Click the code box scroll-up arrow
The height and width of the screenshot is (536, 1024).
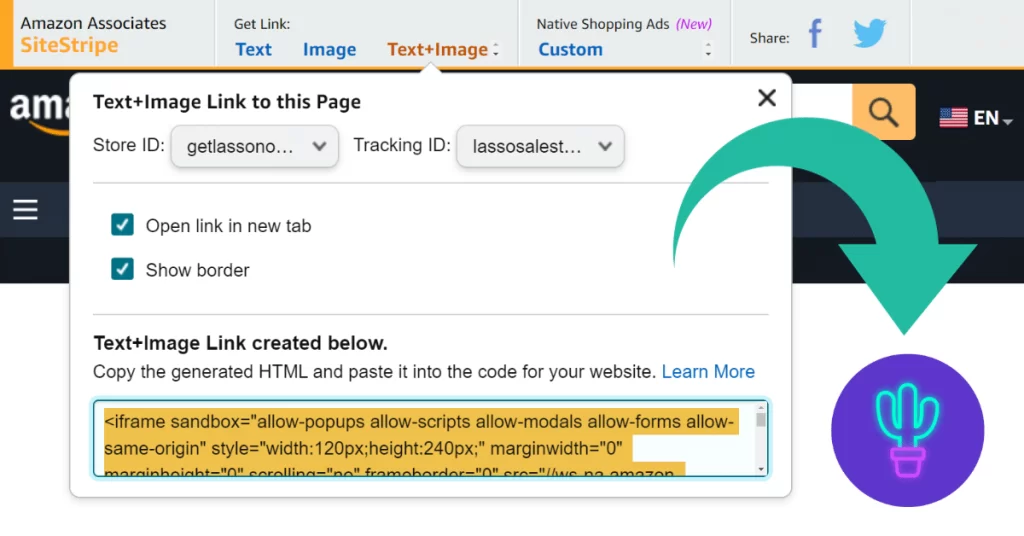[x=761, y=407]
